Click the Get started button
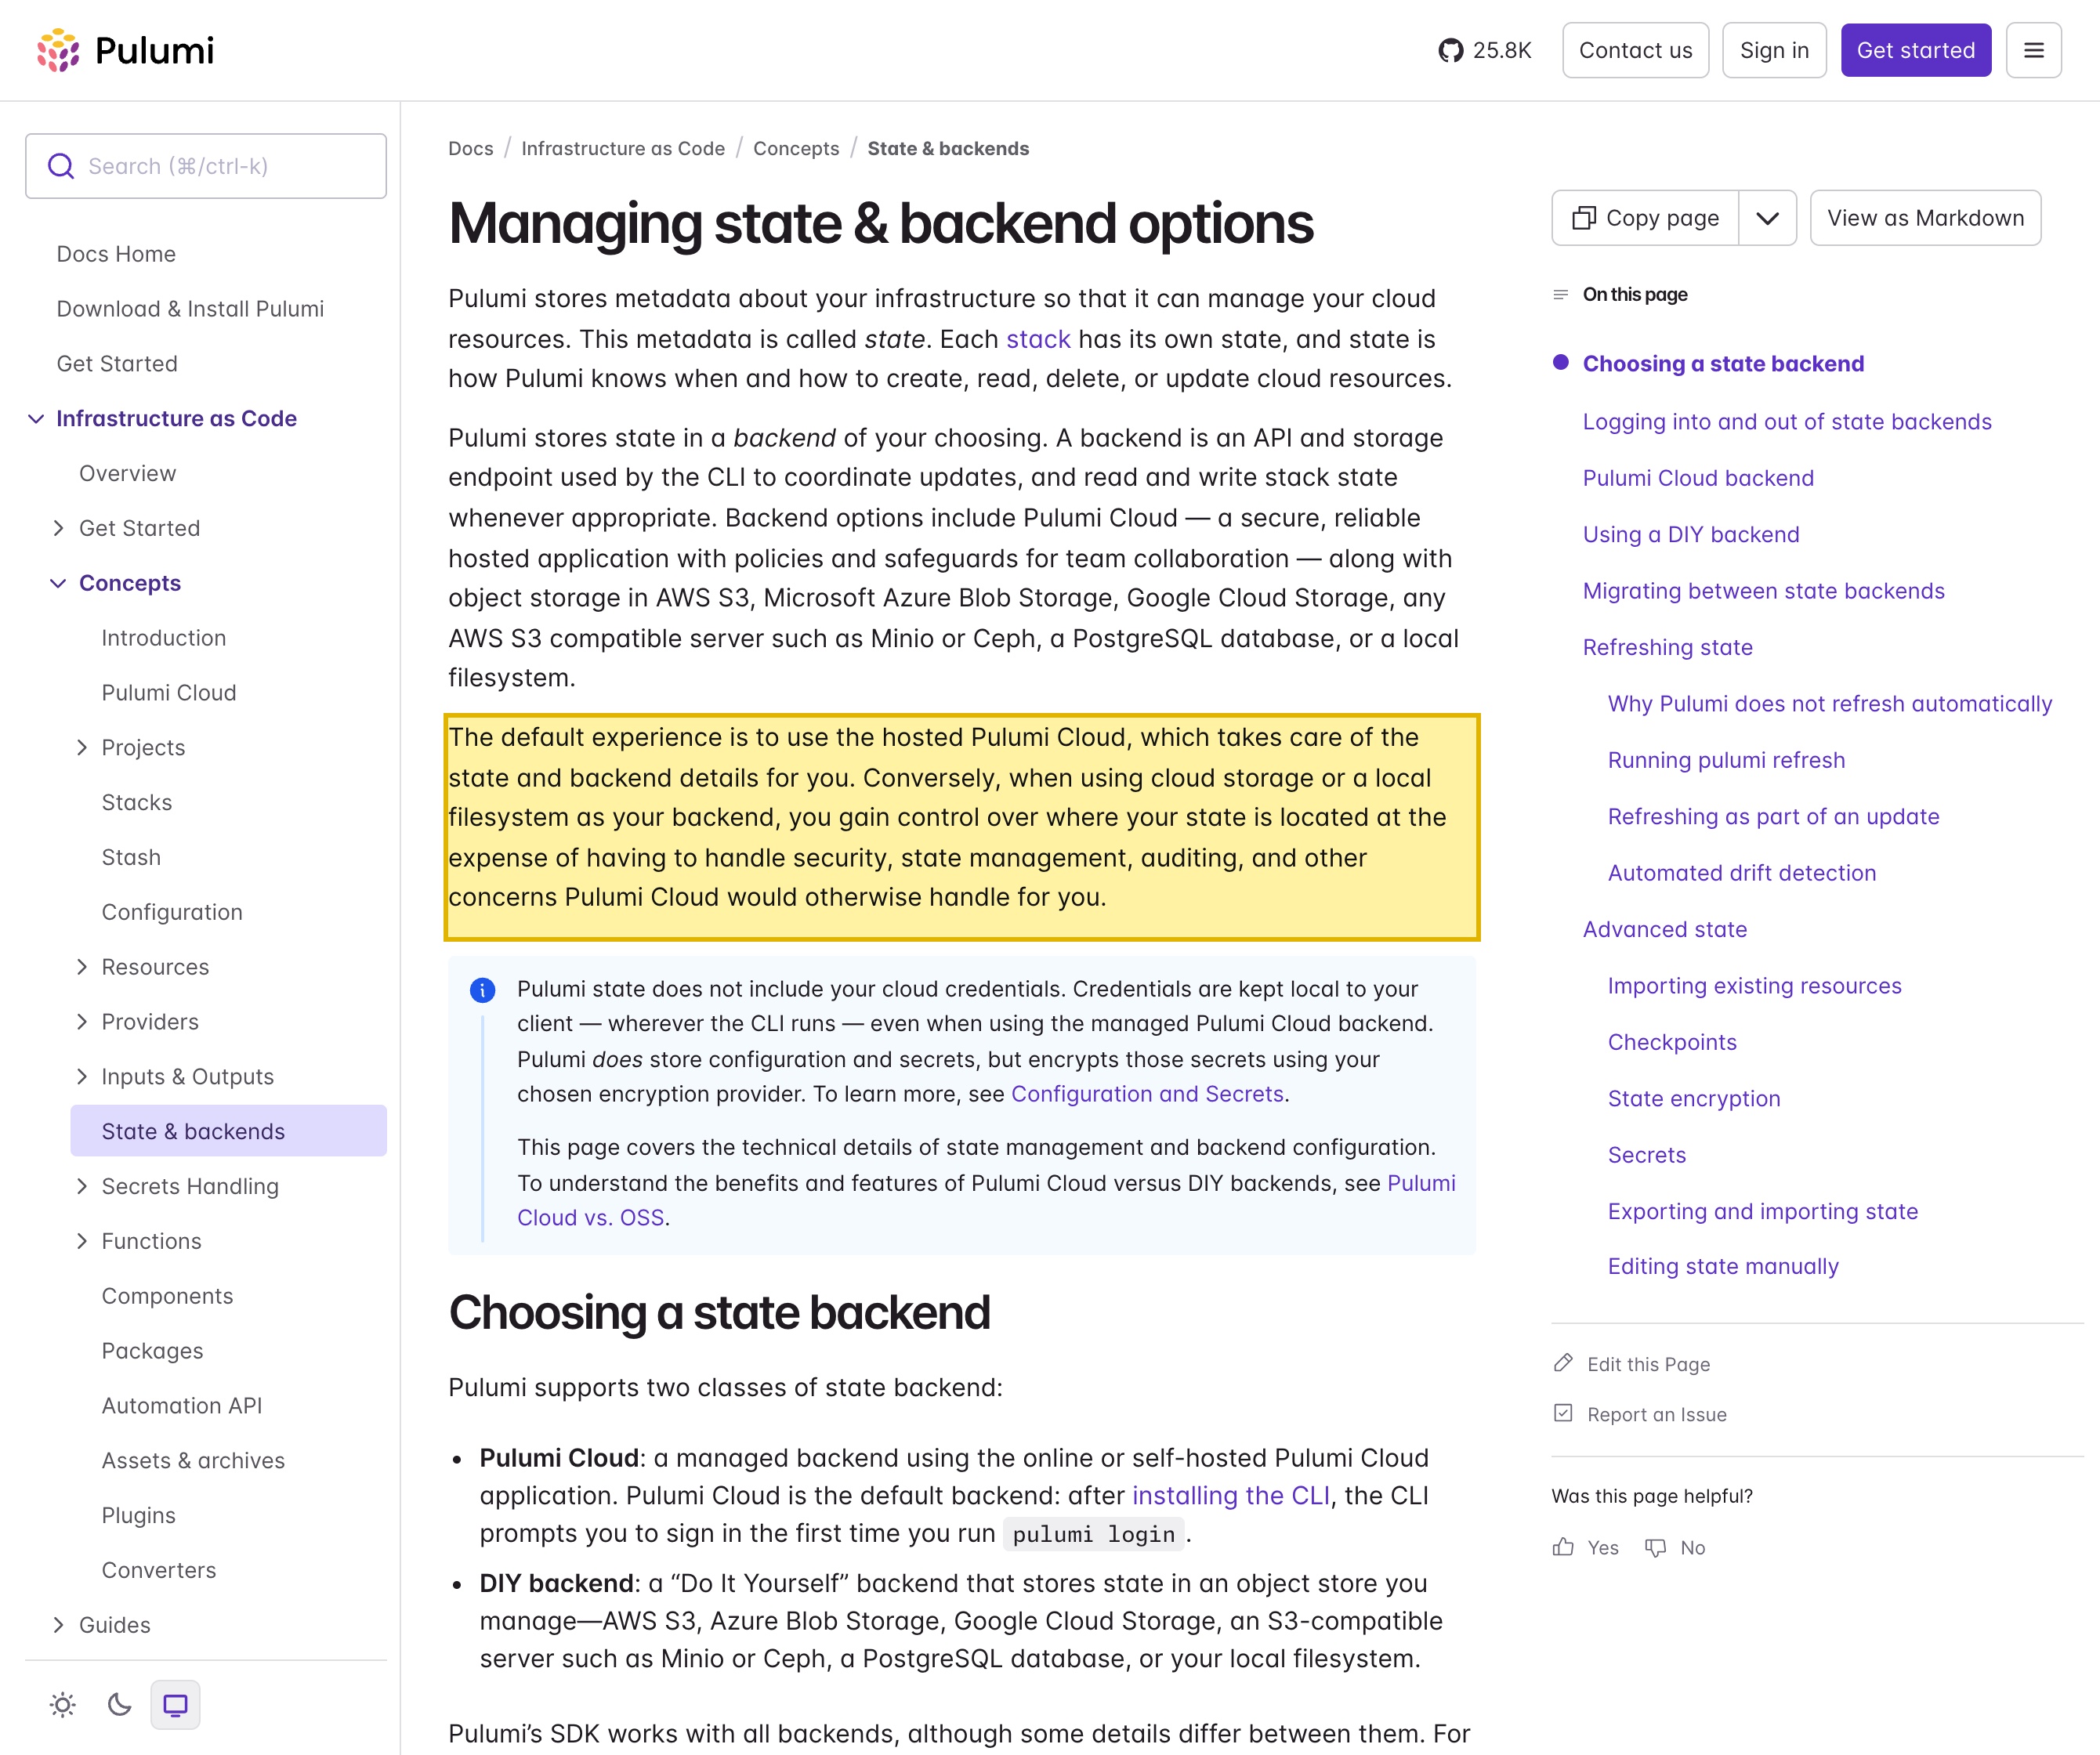 pyautogui.click(x=1916, y=50)
